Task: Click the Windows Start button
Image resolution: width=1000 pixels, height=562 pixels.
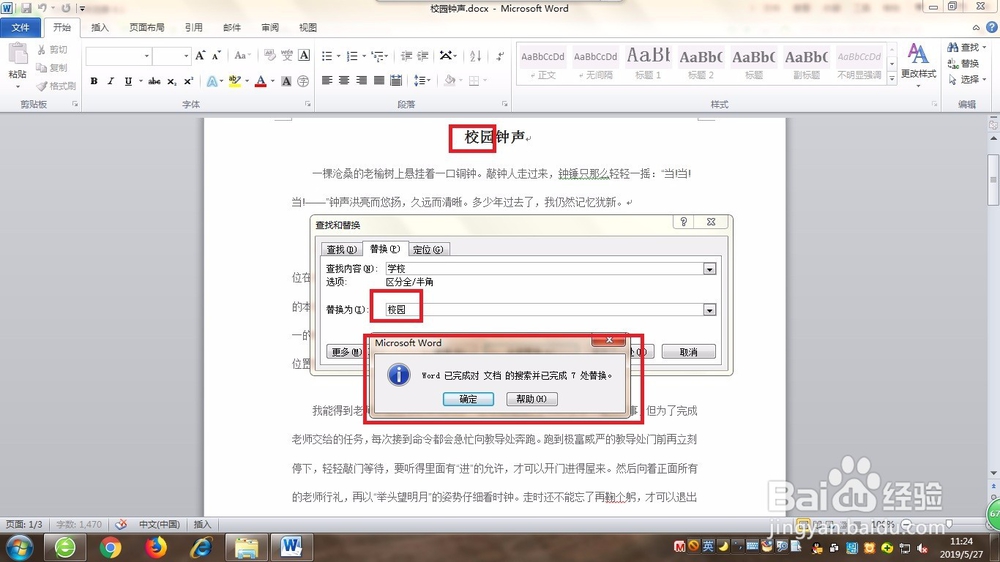Action: tap(19, 547)
